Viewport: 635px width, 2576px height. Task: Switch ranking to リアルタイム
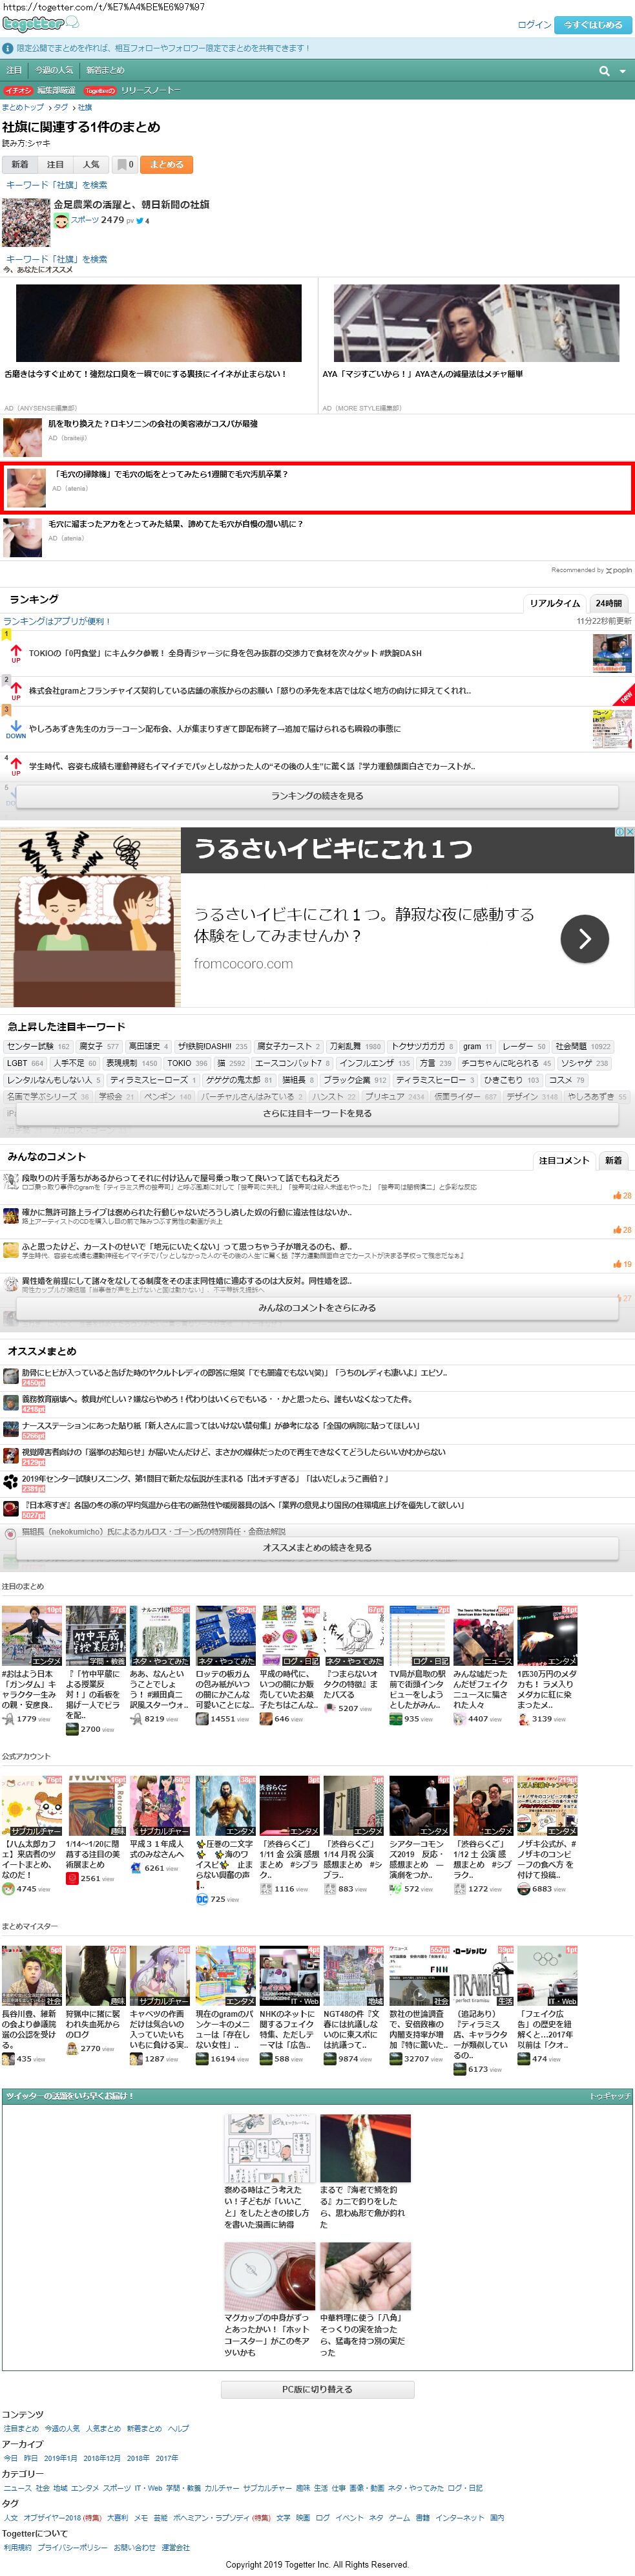click(555, 603)
